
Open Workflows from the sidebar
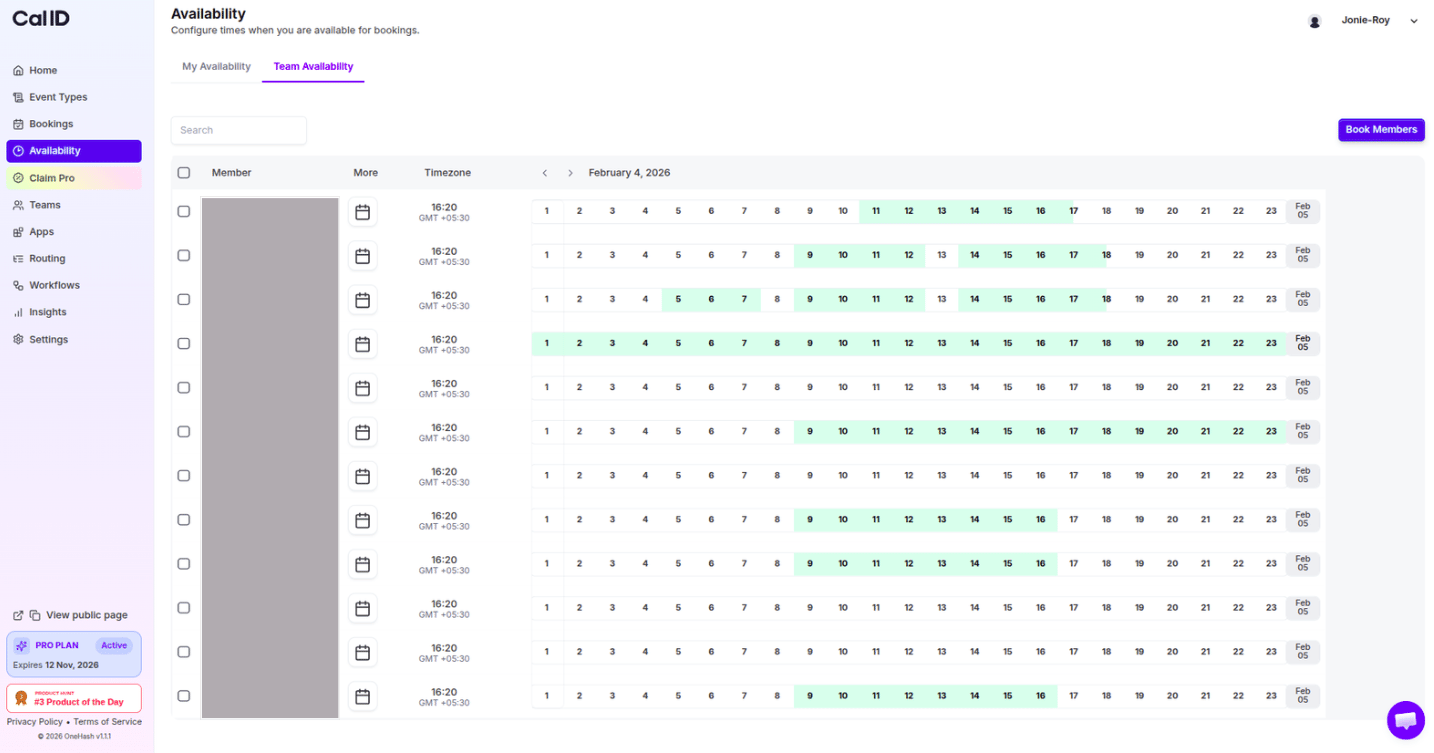pyautogui.click(x=73, y=285)
